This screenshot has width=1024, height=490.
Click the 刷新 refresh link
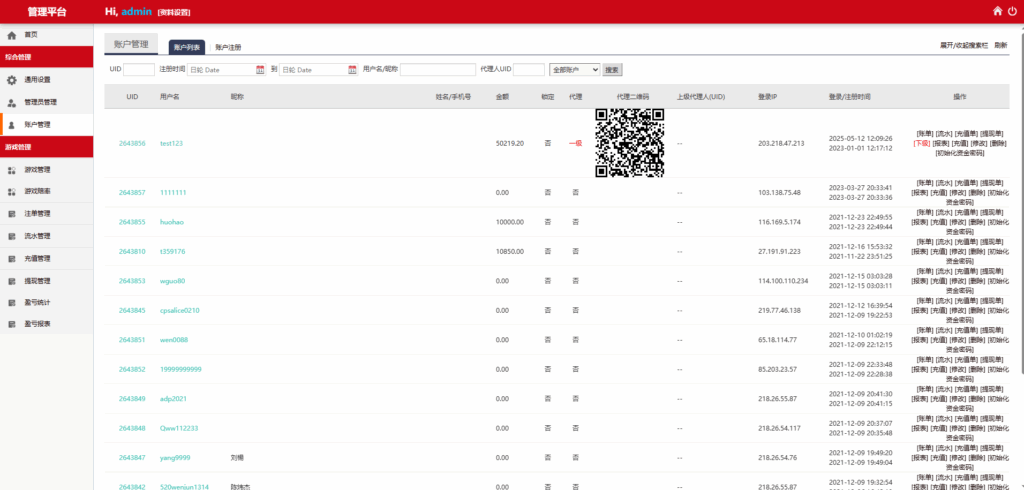click(x=1000, y=46)
